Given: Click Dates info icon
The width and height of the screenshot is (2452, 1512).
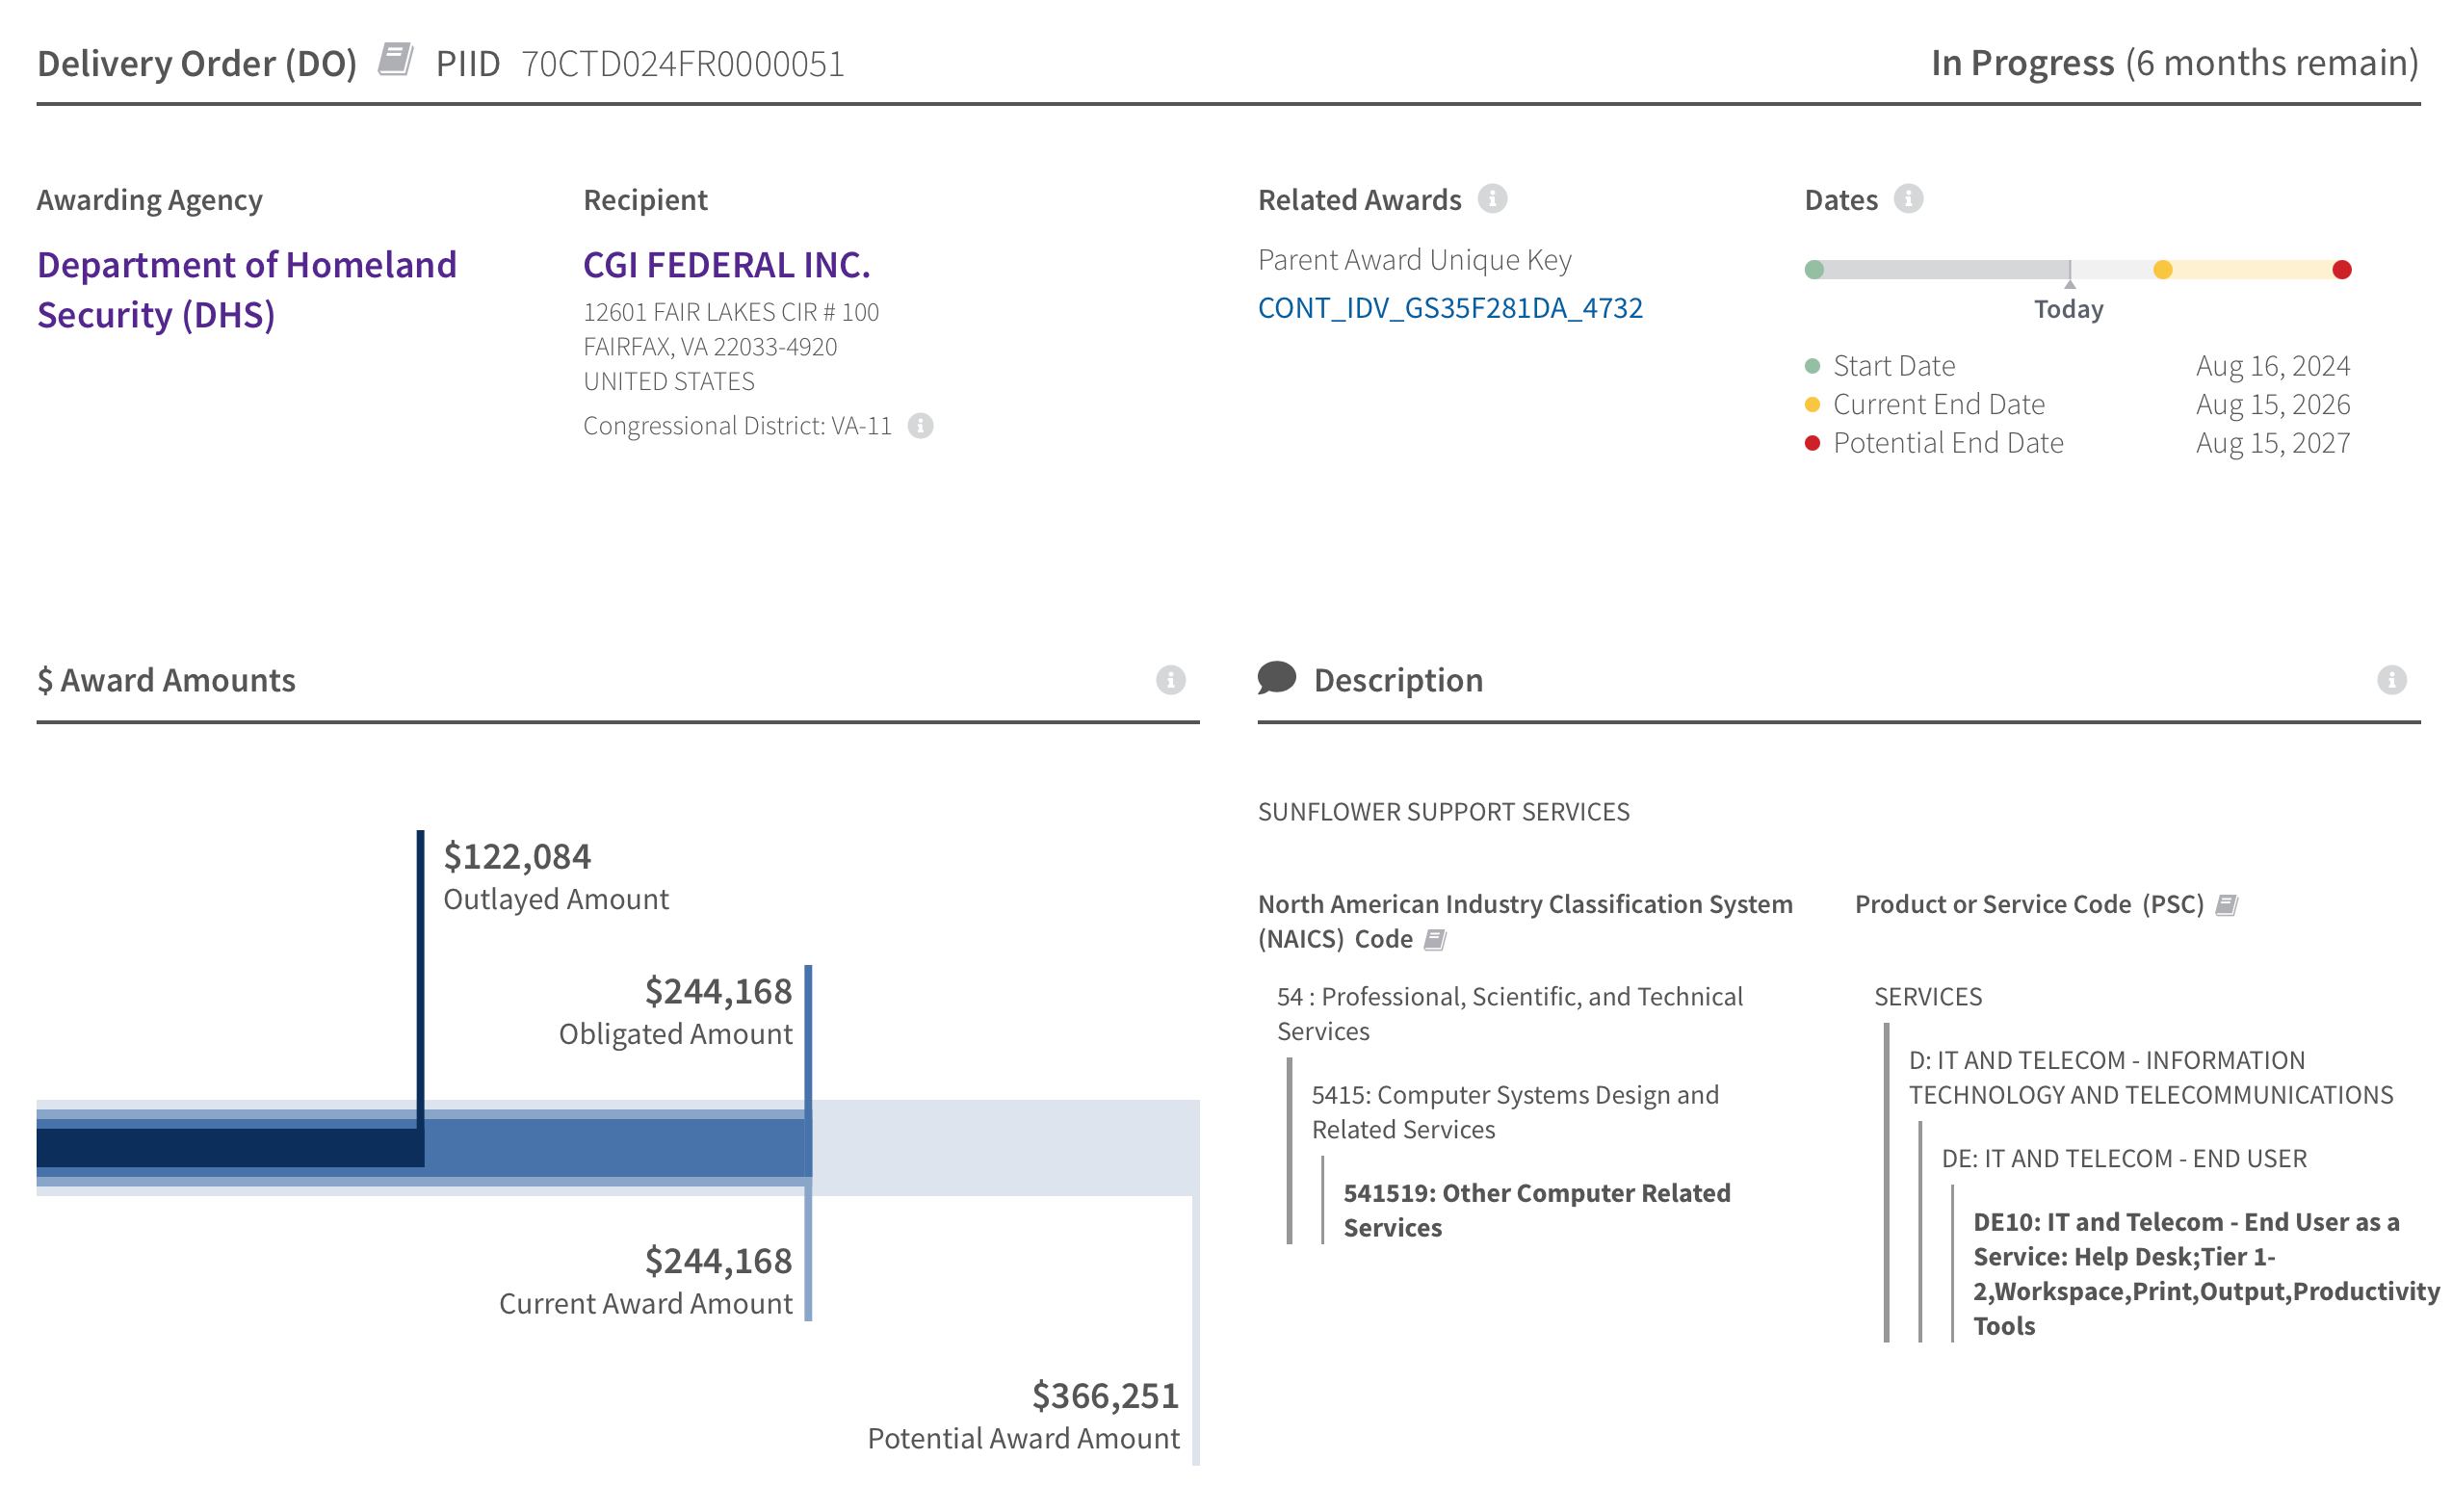Looking at the screenshot, I should tap(1908, 199).
